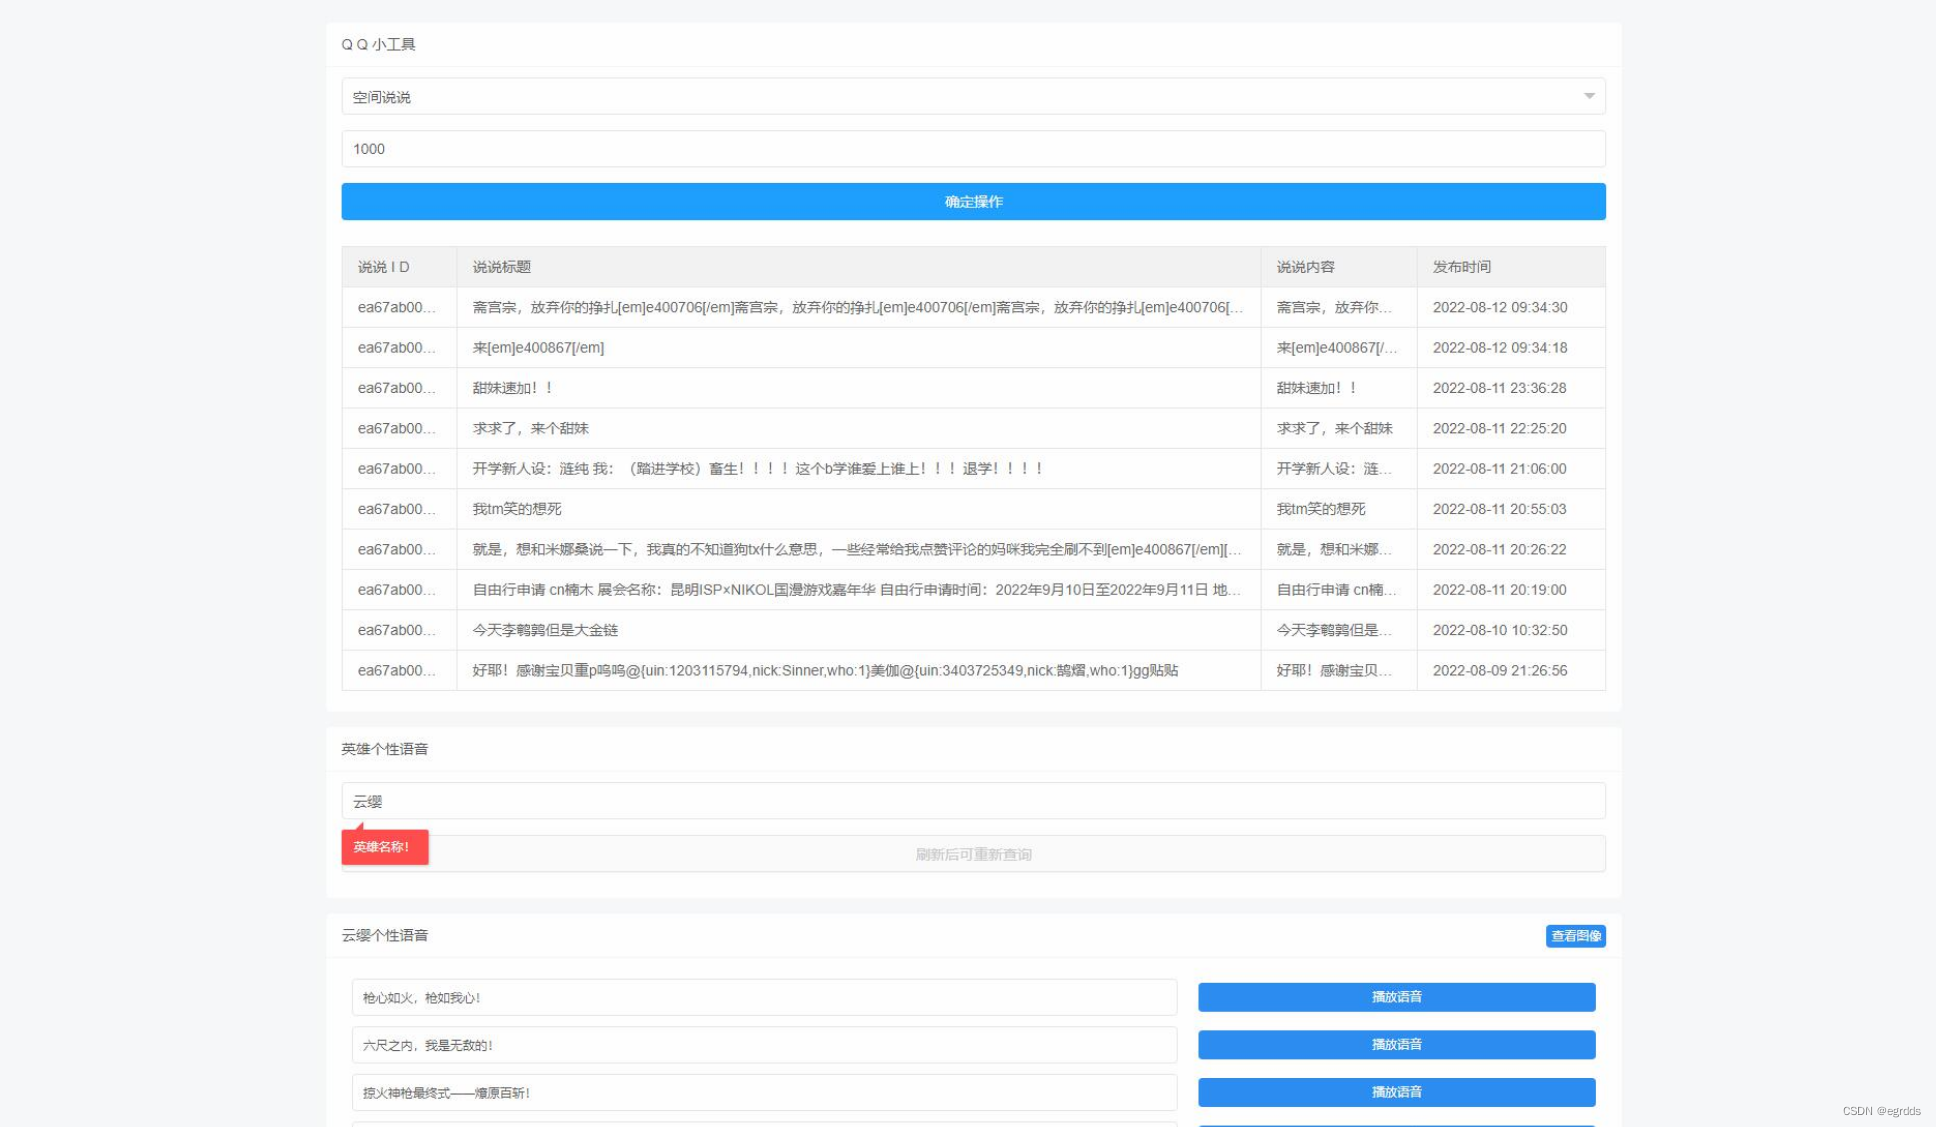Click the input field containing 1000
This screenshot has height=1127, width=1936.
tap(972, 149)
